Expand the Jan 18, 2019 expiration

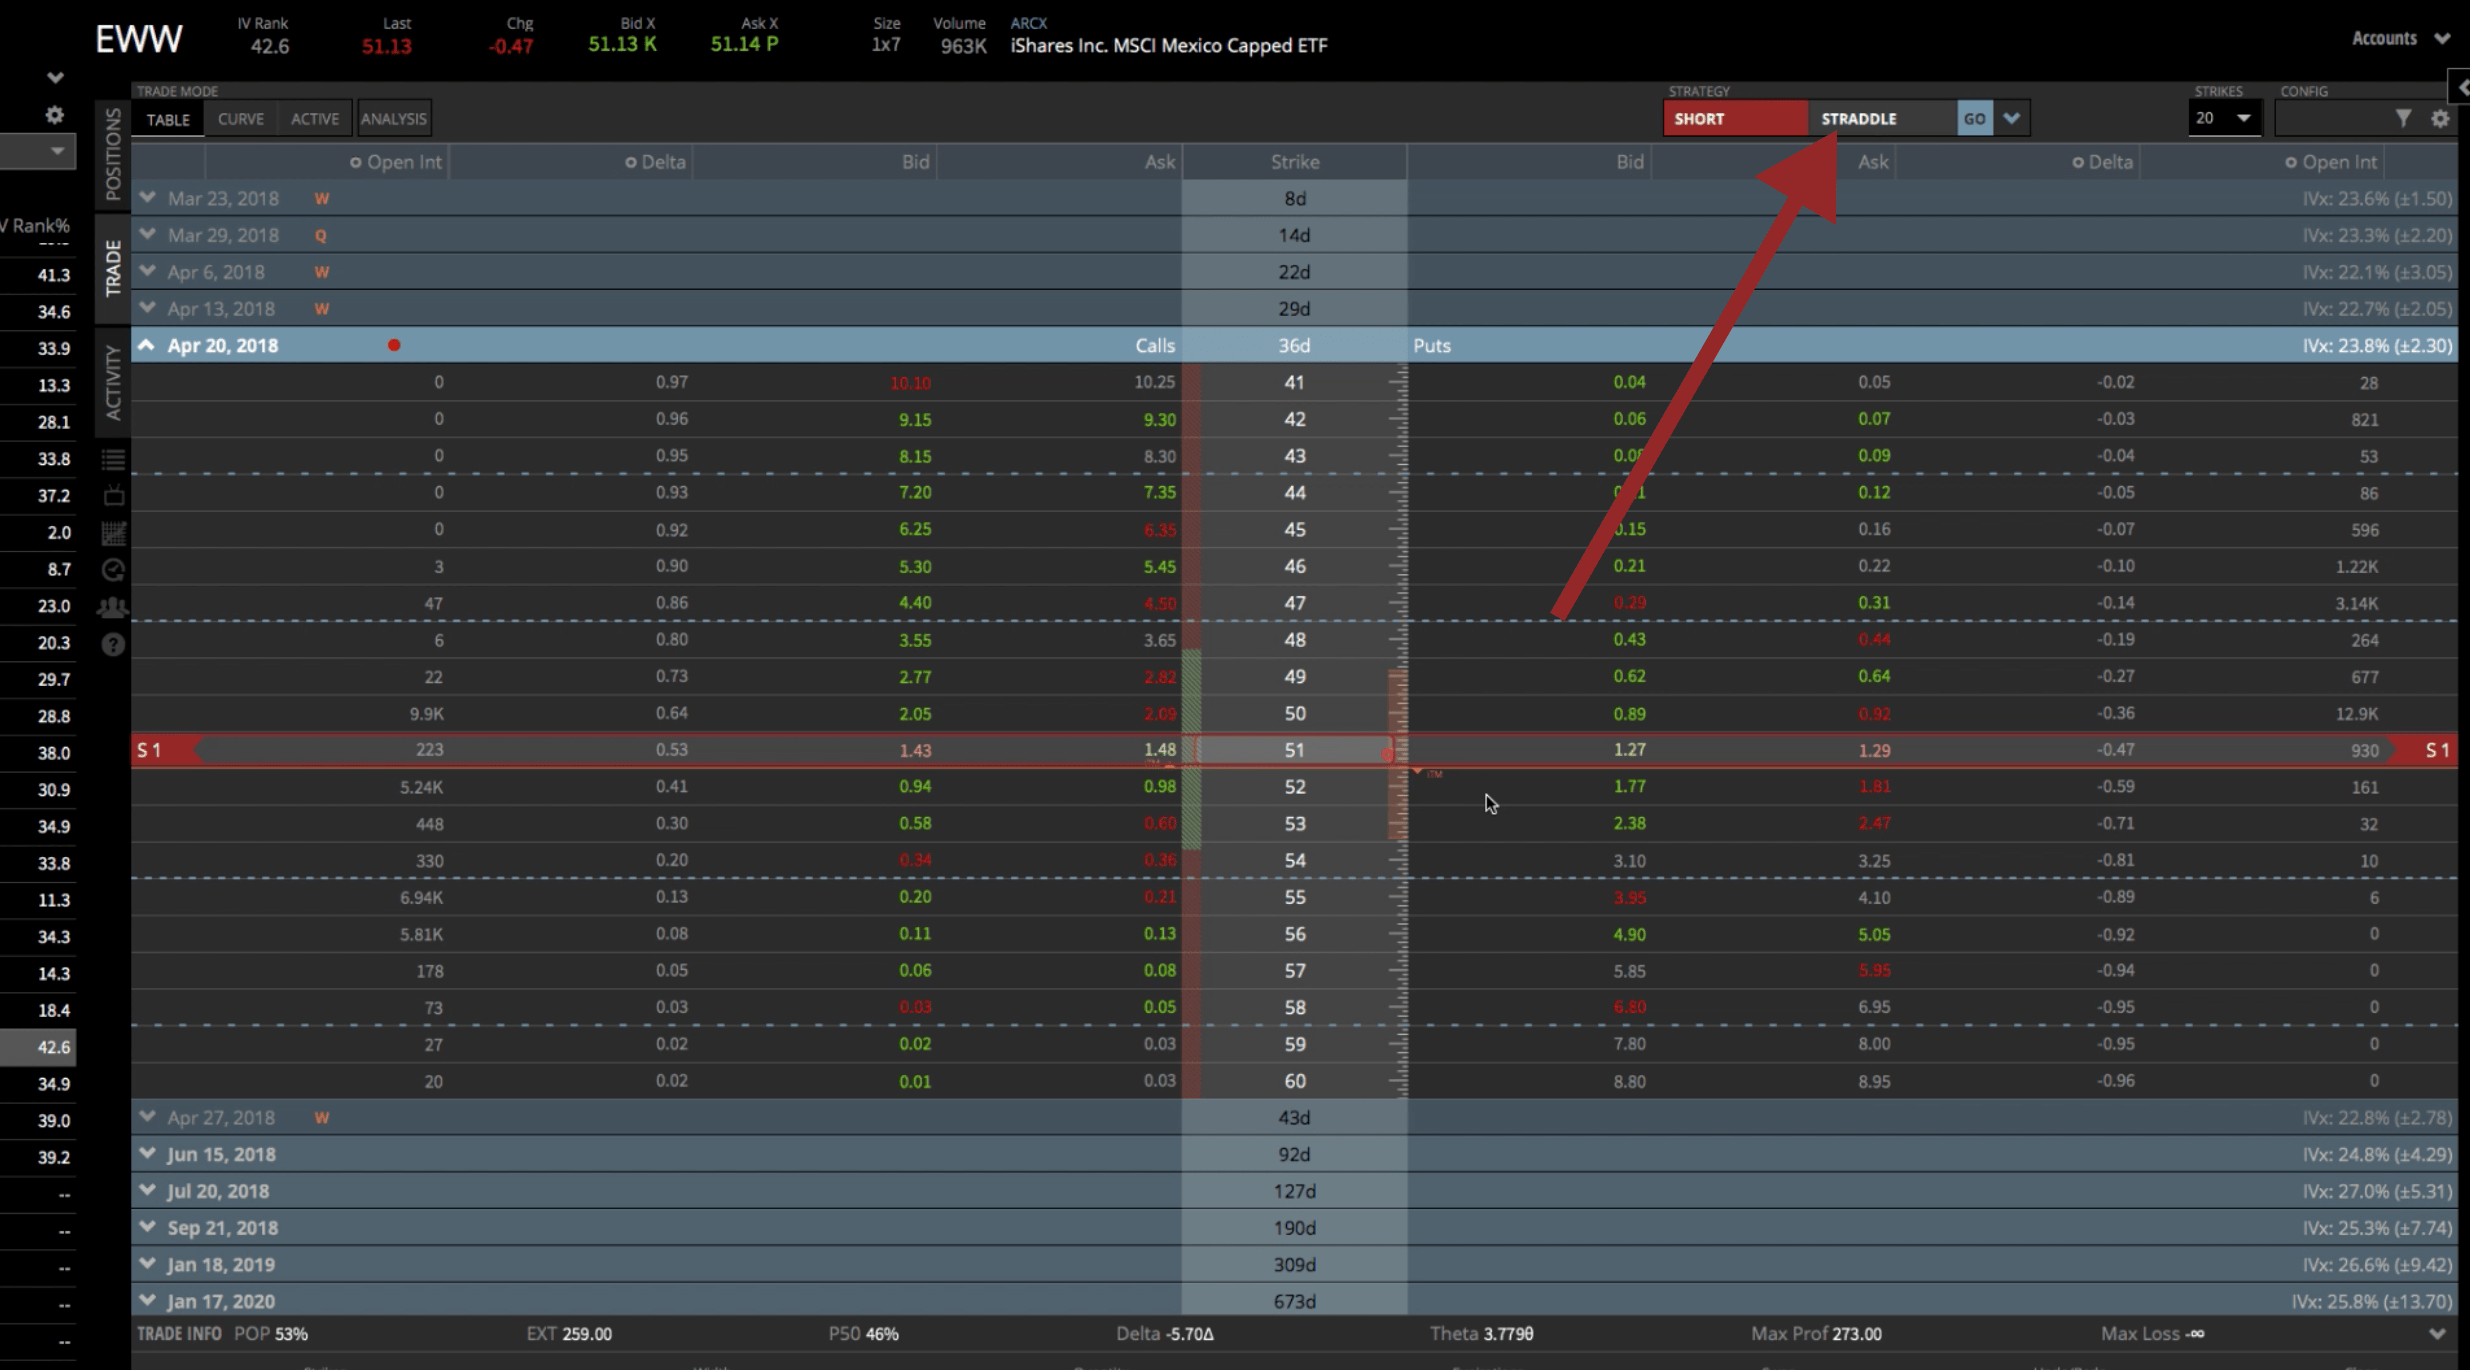(147, 1264)
